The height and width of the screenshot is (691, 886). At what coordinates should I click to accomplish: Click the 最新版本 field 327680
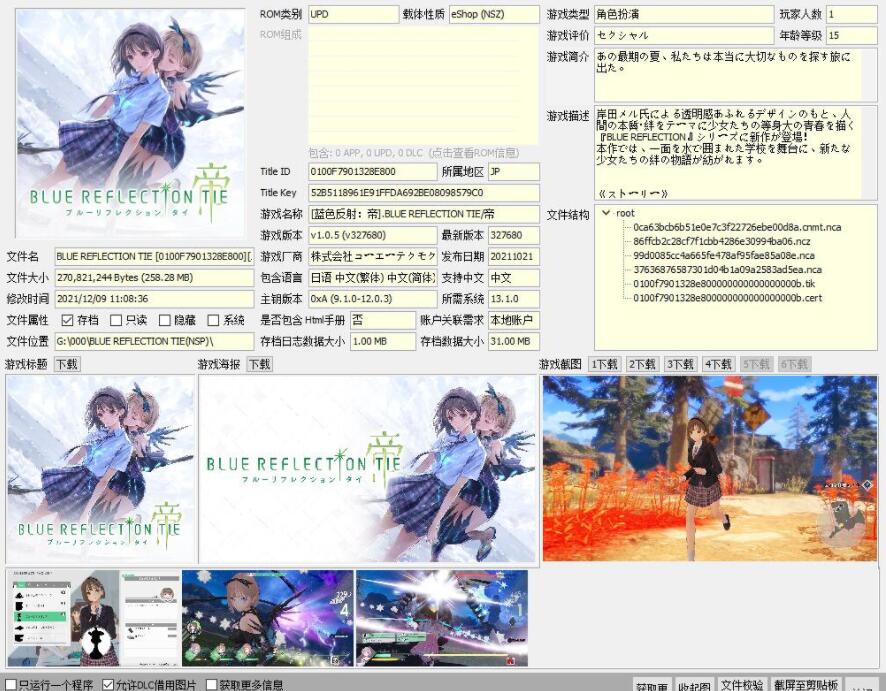(x=514, y=235)
